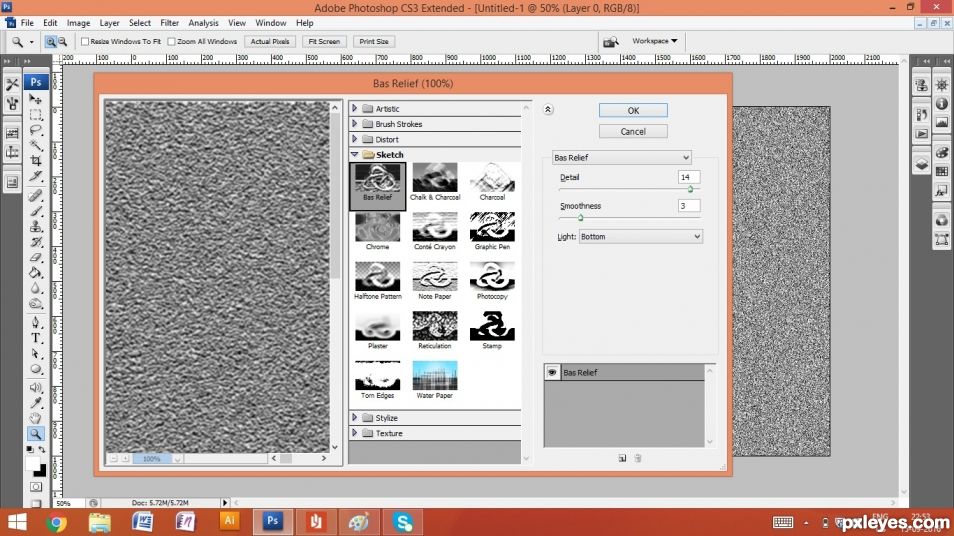Screen dimensions: 954x536
Task: Select the Zoom tool in toolbox
Action: (x=35, y=434)
